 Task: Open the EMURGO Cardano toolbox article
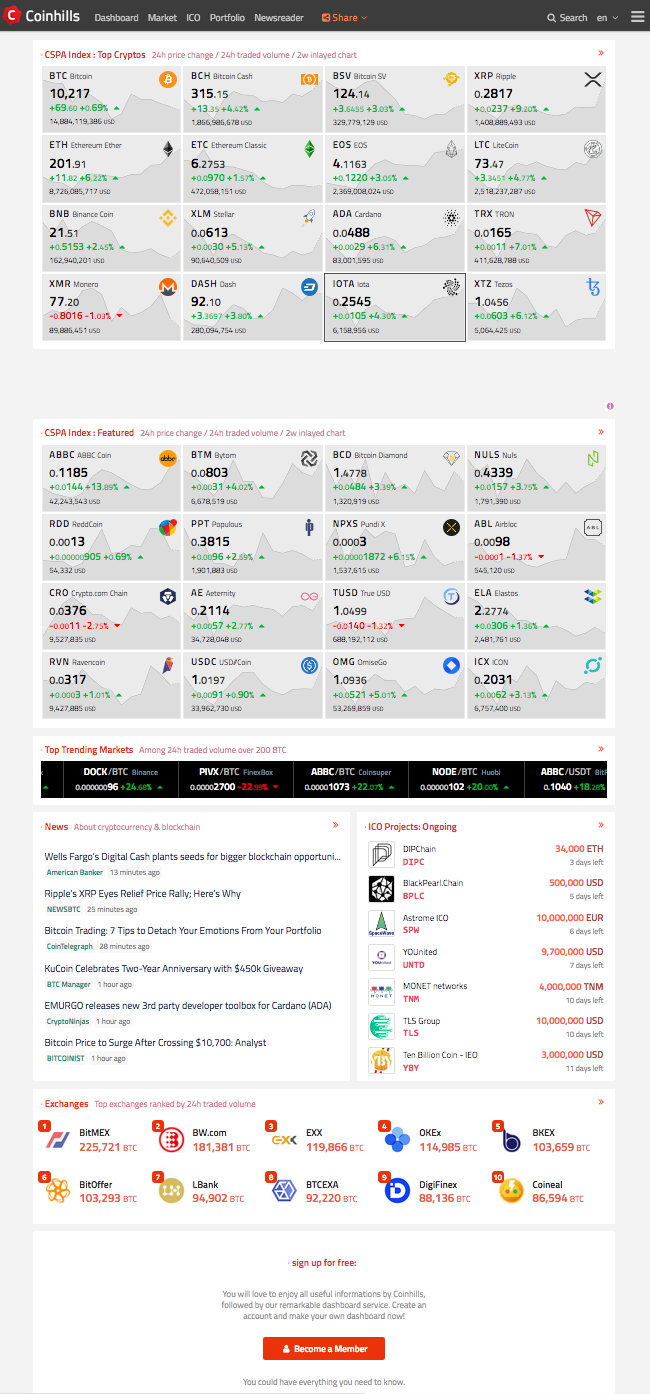188,1005
